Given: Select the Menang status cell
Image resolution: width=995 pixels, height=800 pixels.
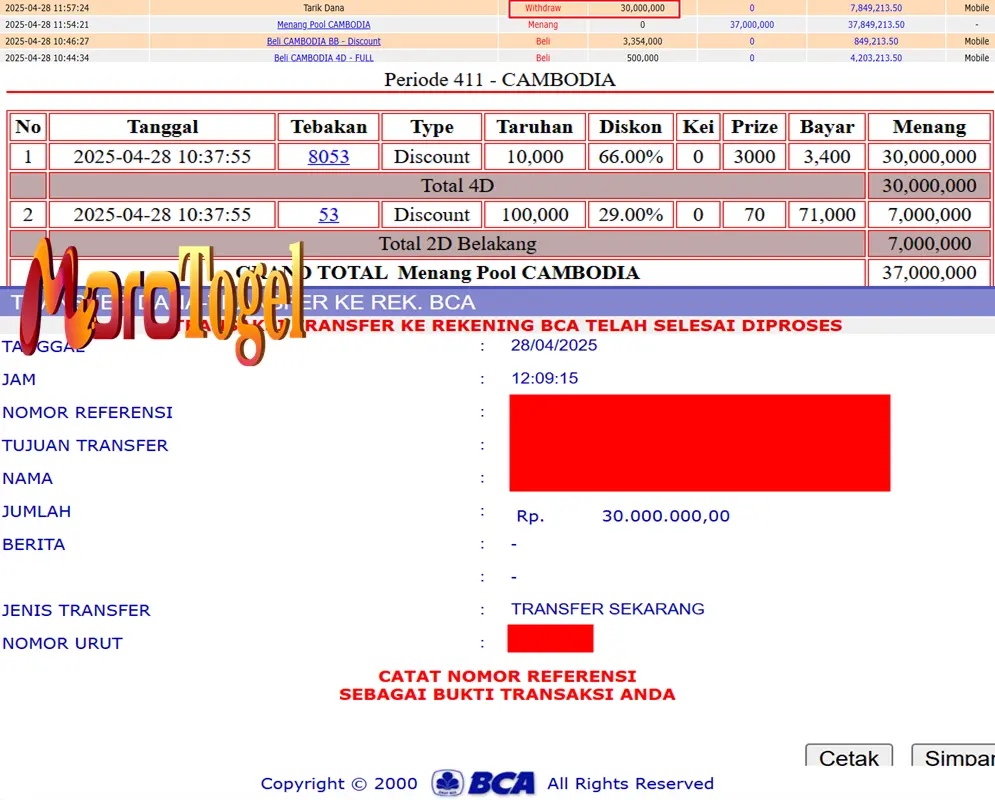Looking at the screenshot, I should click(545, 24).
